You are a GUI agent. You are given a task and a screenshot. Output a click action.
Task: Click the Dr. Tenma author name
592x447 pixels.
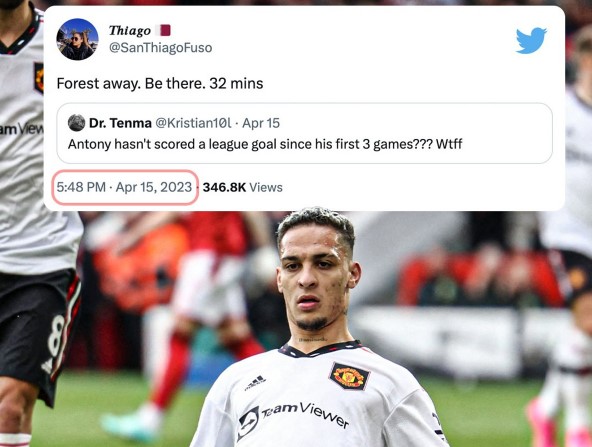point(120,123)
